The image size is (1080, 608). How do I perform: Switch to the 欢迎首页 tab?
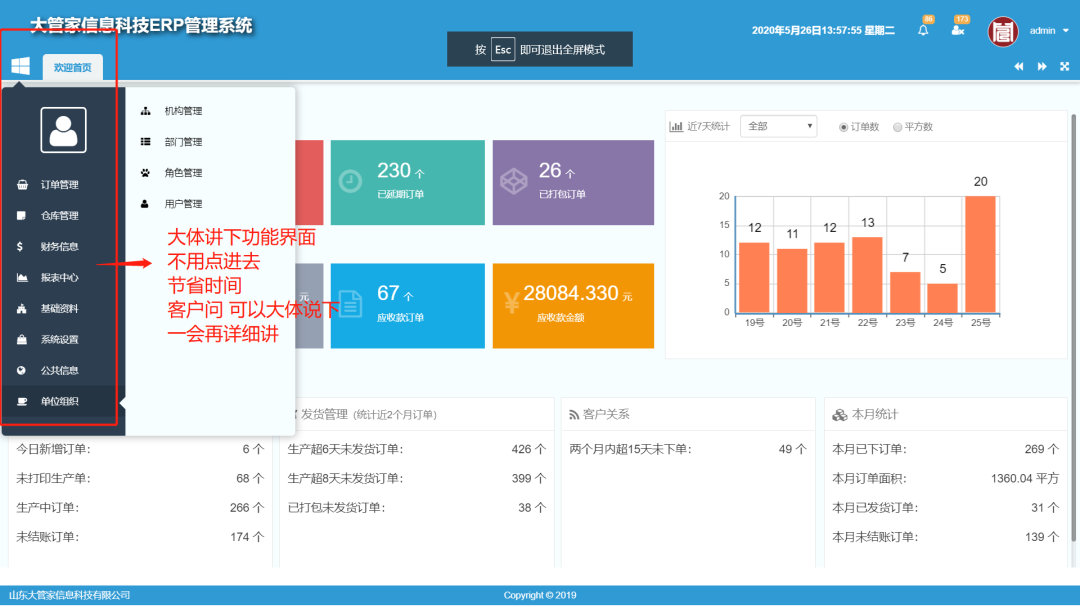click(72, 67)
